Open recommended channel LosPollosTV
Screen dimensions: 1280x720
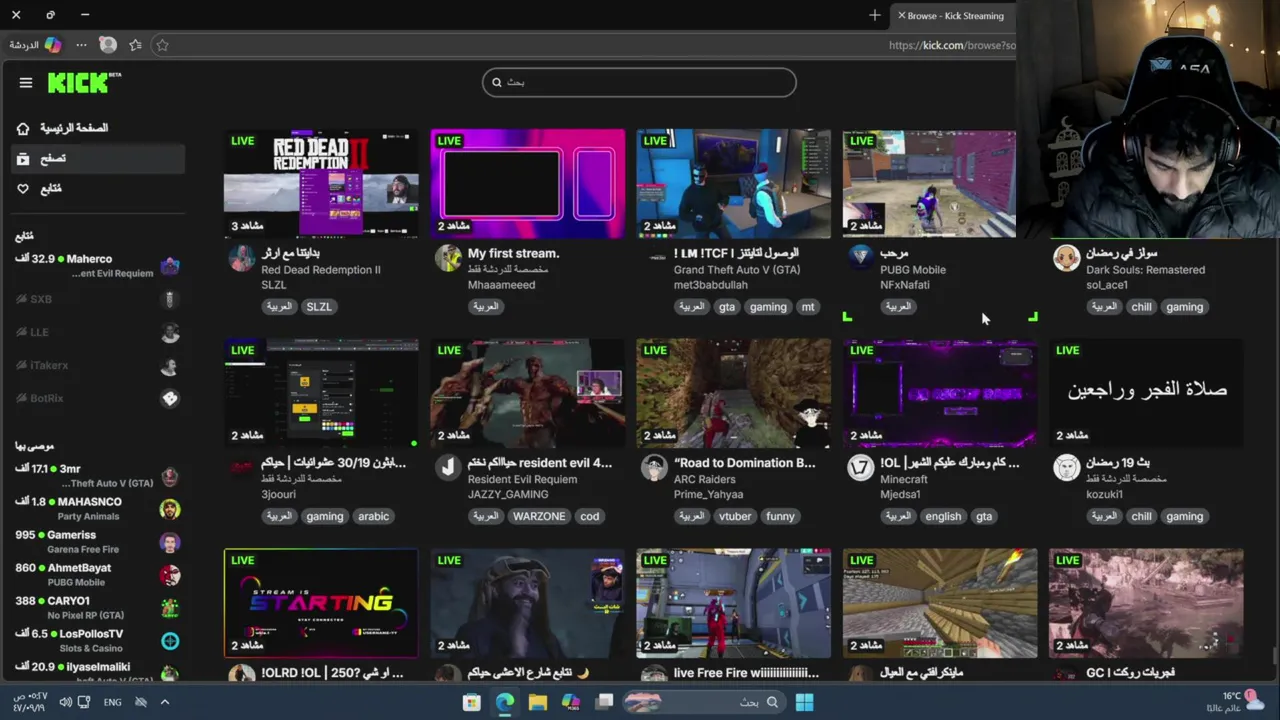point(97,640)
